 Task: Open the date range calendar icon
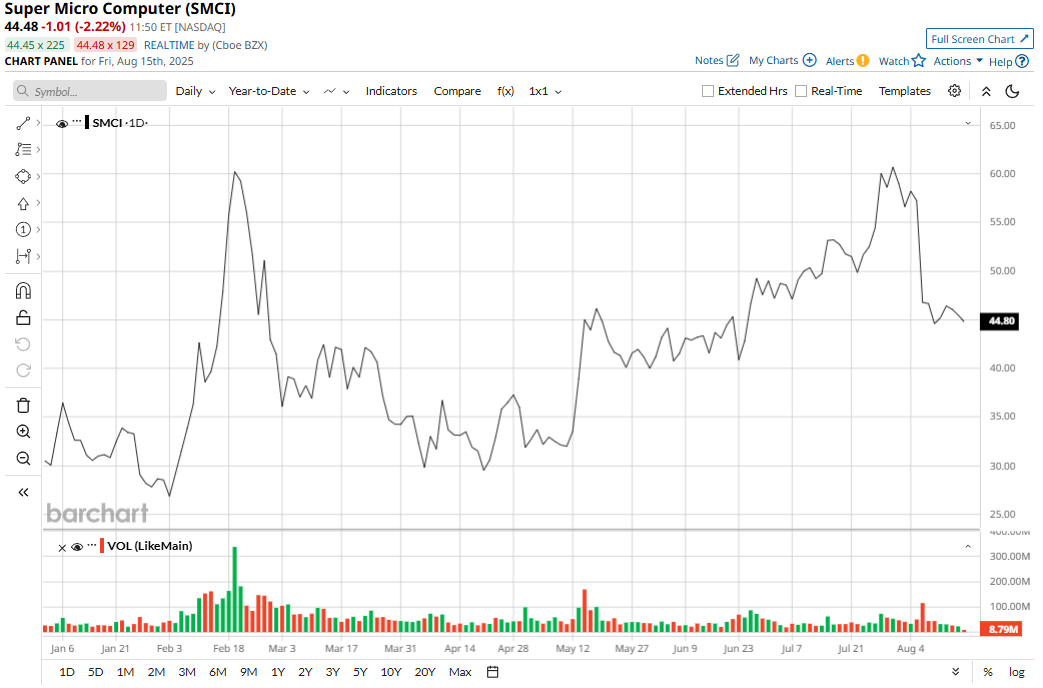pyautogui.click(x=492, y=672)
